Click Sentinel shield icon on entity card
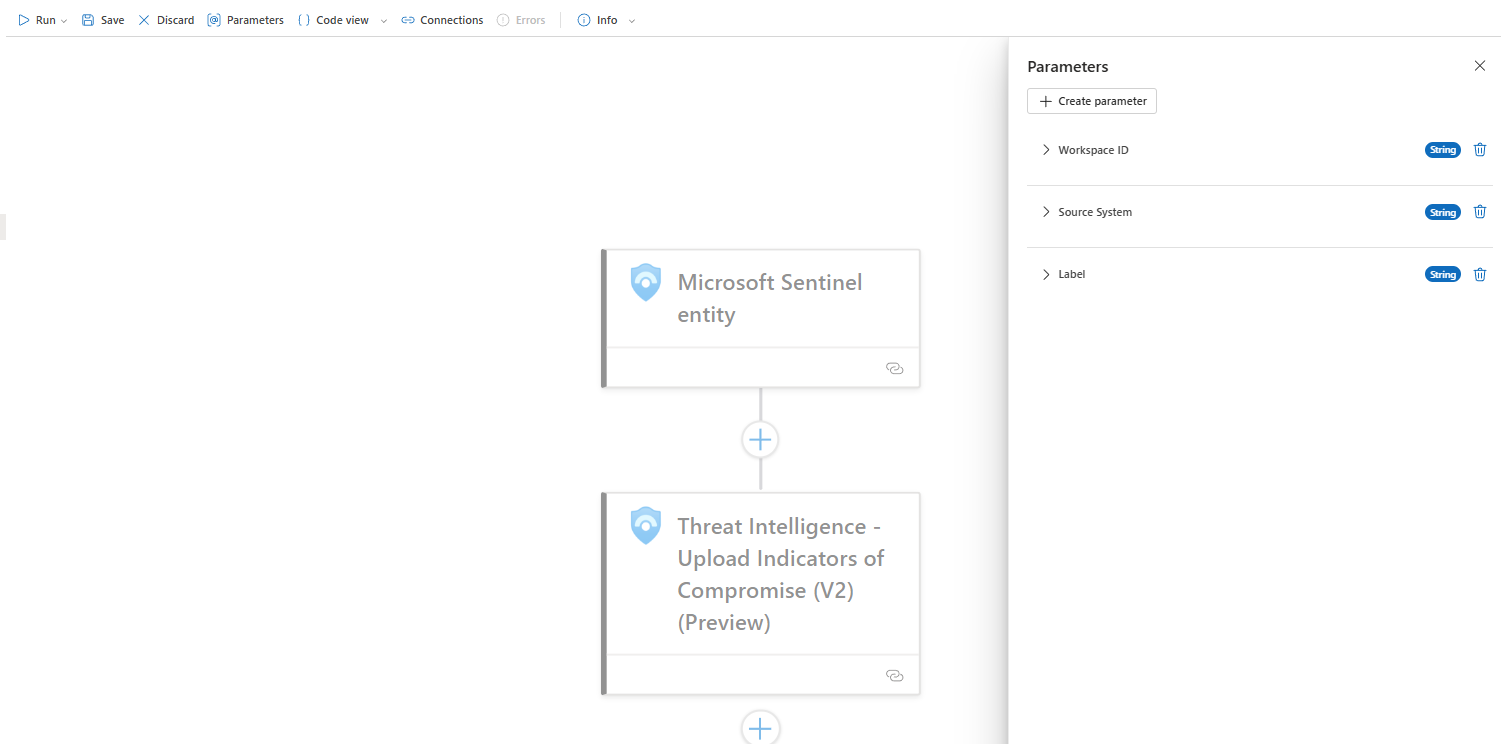This screenshot has height=744, width=1501. pos(646,282)
